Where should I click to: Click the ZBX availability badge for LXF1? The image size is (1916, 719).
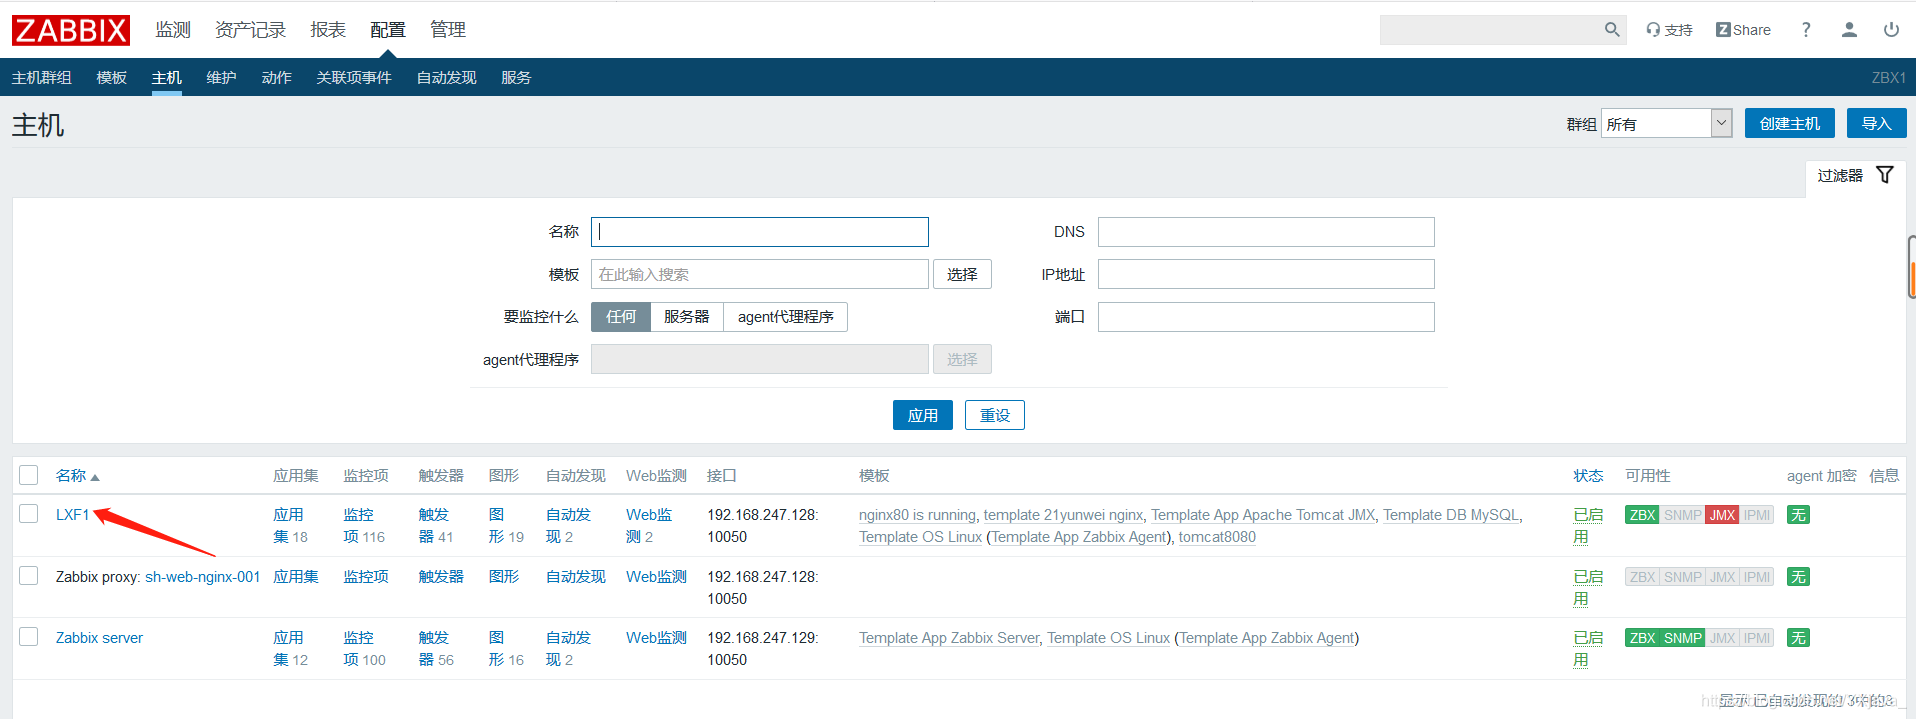pos(1642,515)
